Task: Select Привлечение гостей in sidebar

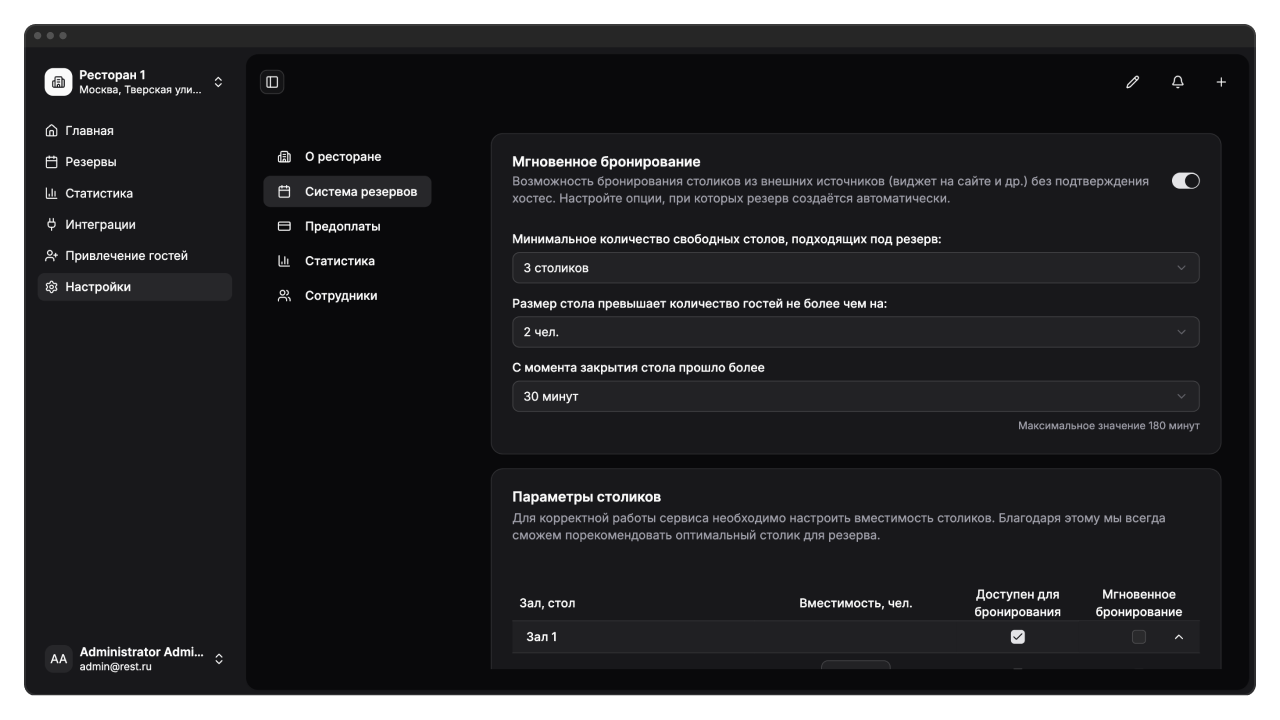Action: coord(126,256)
